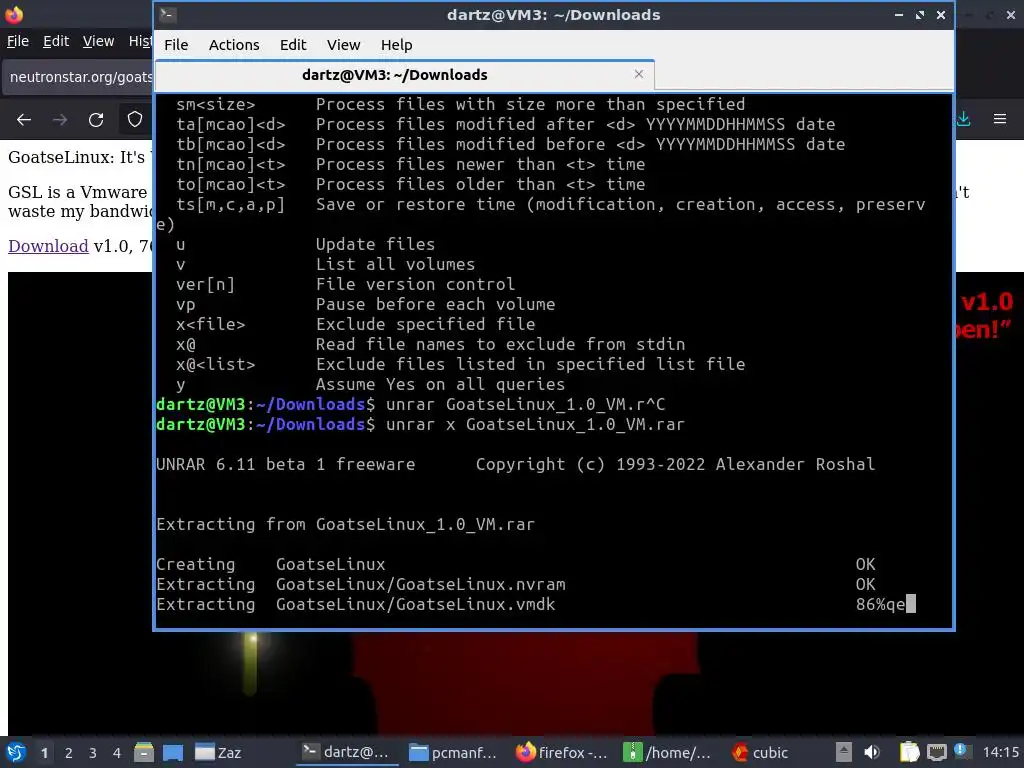1024x768 pixels.
Task: Open the terminal Actions menu
Action: click(x=234, y=45)
